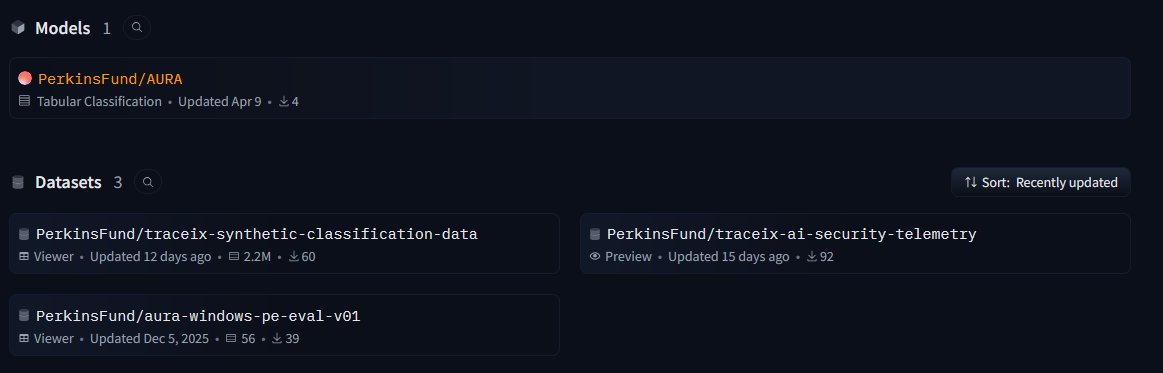Click the Tabular Classification label
This screenshot has width=1163, height=373.
[99, 102]
